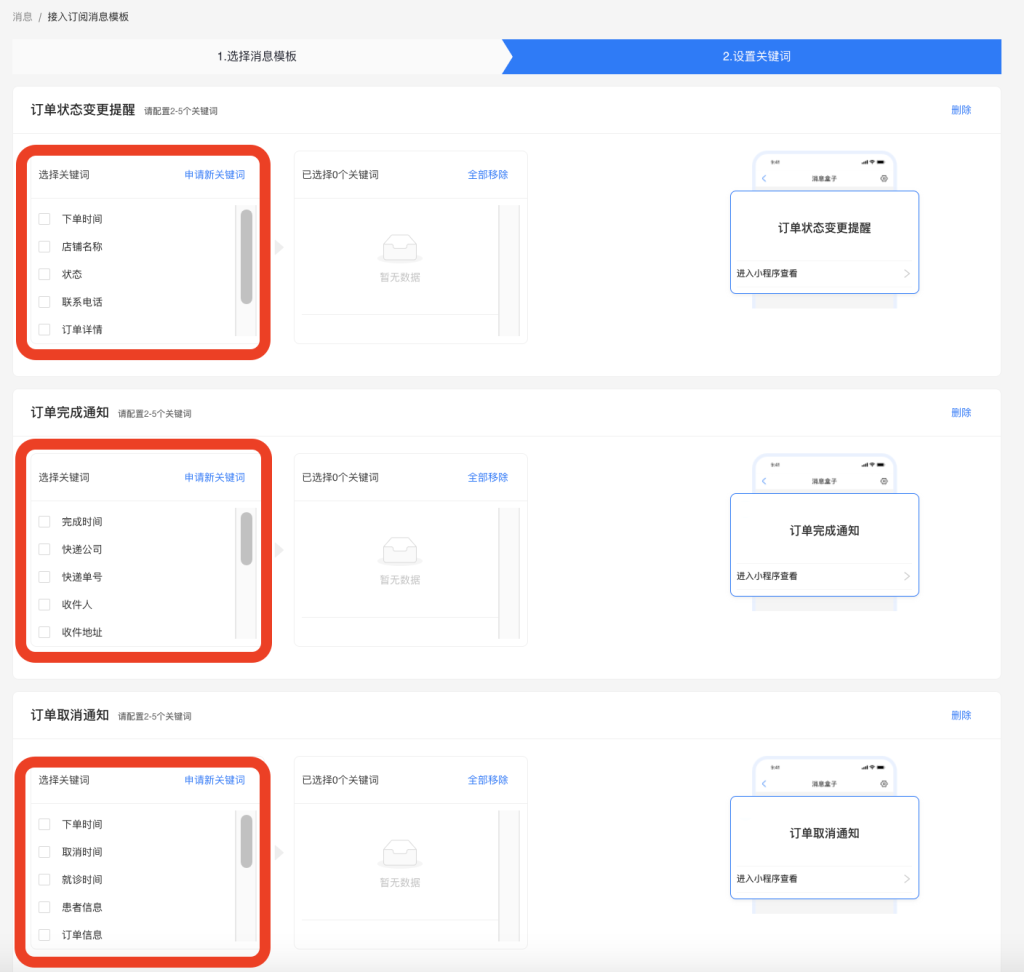Click chevron beside 进入小程序查看 in 订单取消通知 preview
1024x972 pixels.
coord(906,879)
